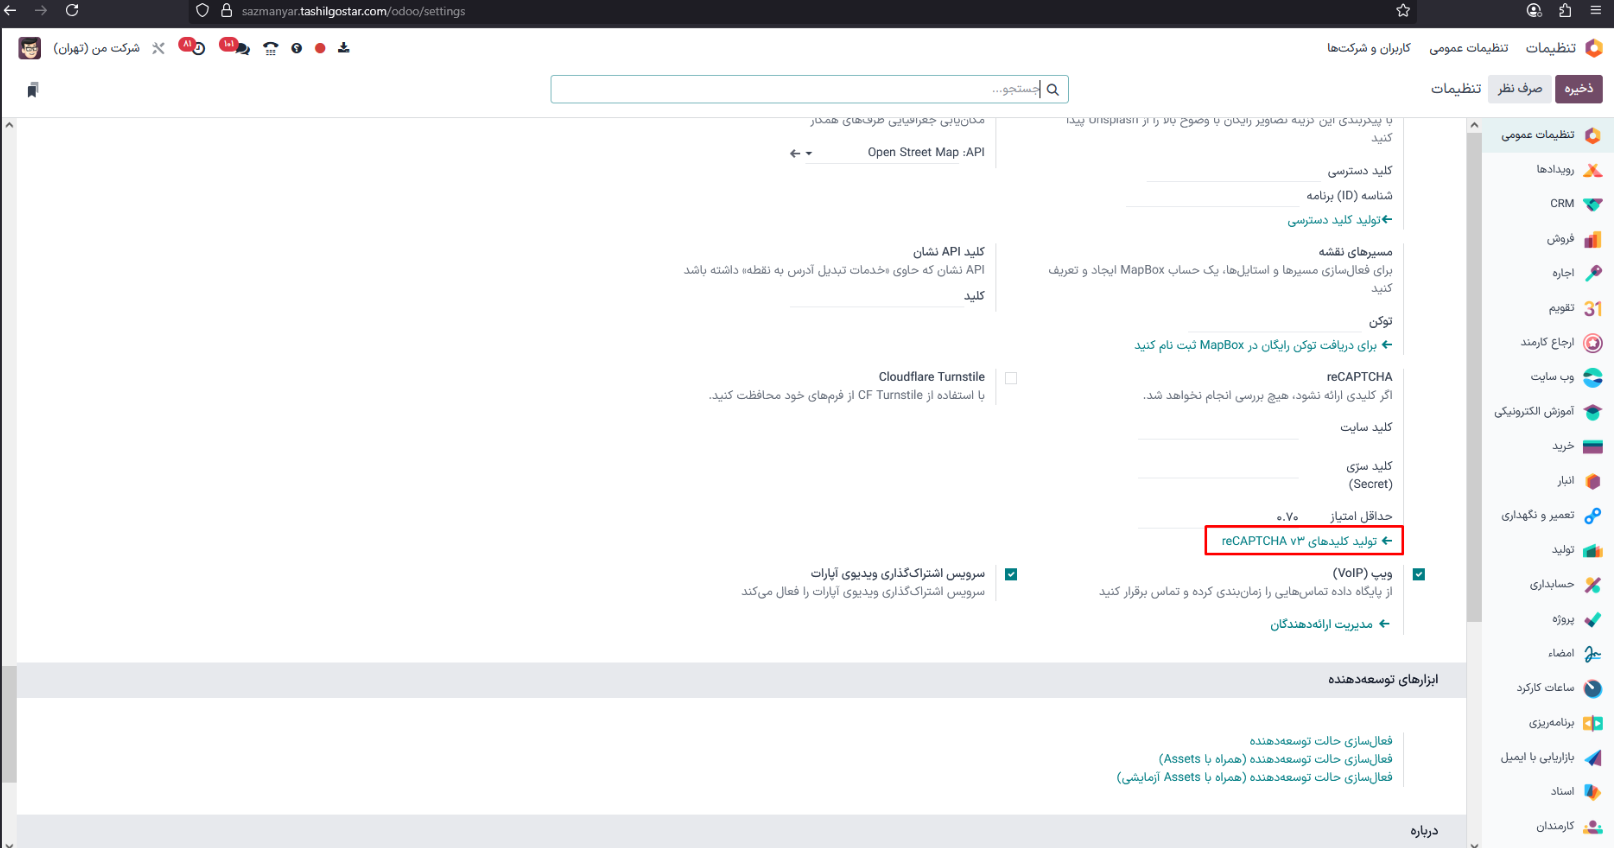Open the company switcher شرکت من (تهران)
Image resolution: width=1614 pixels, height=848 pixels.
coord(97,48)
